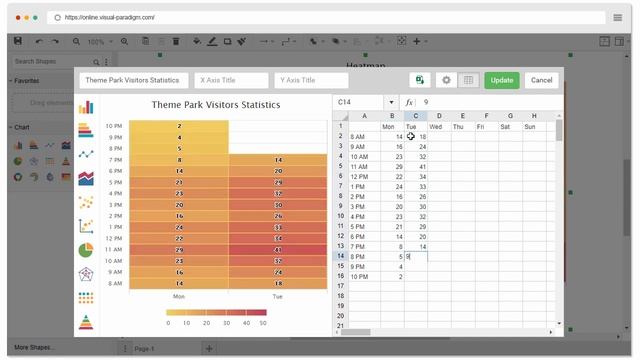Click the Update button
The height and width of the screenshot is (360, 640).
(502, 80)
